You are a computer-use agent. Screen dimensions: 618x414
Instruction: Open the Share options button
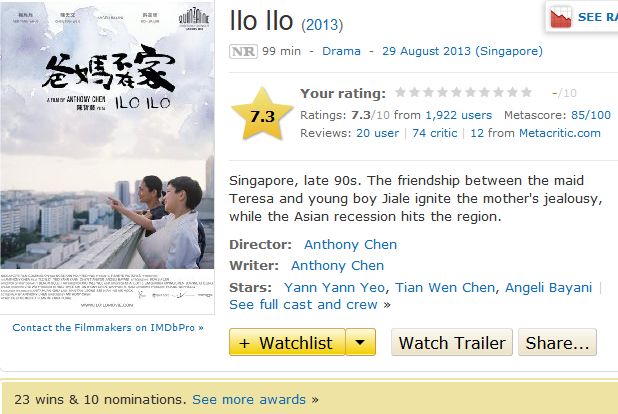point(557,343)
